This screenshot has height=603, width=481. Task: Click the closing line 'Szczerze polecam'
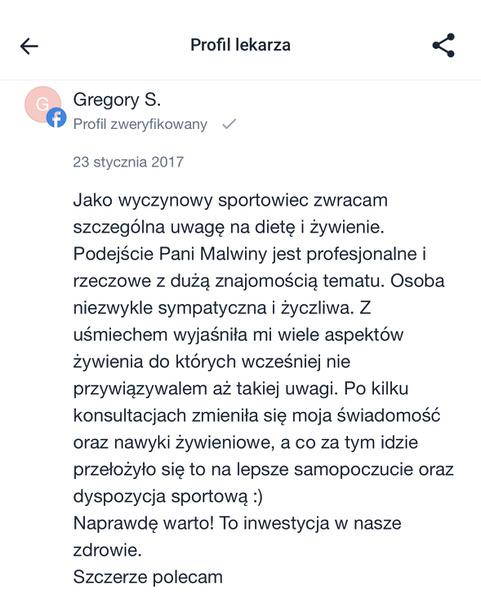coord(148,577)
